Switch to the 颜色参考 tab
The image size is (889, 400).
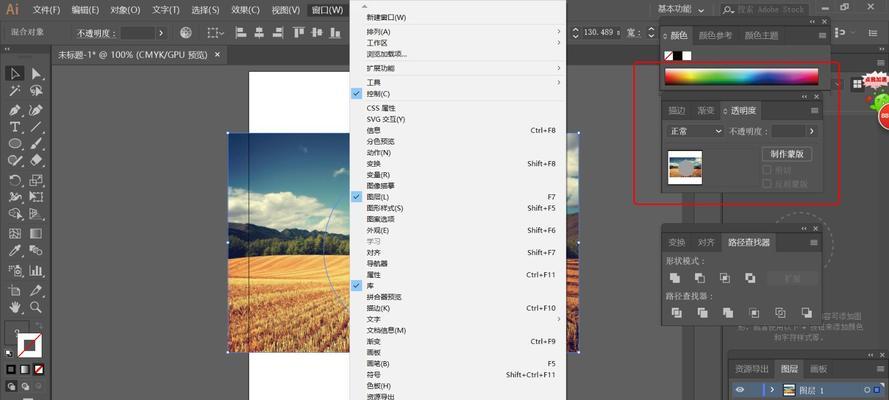coord(715,35)
